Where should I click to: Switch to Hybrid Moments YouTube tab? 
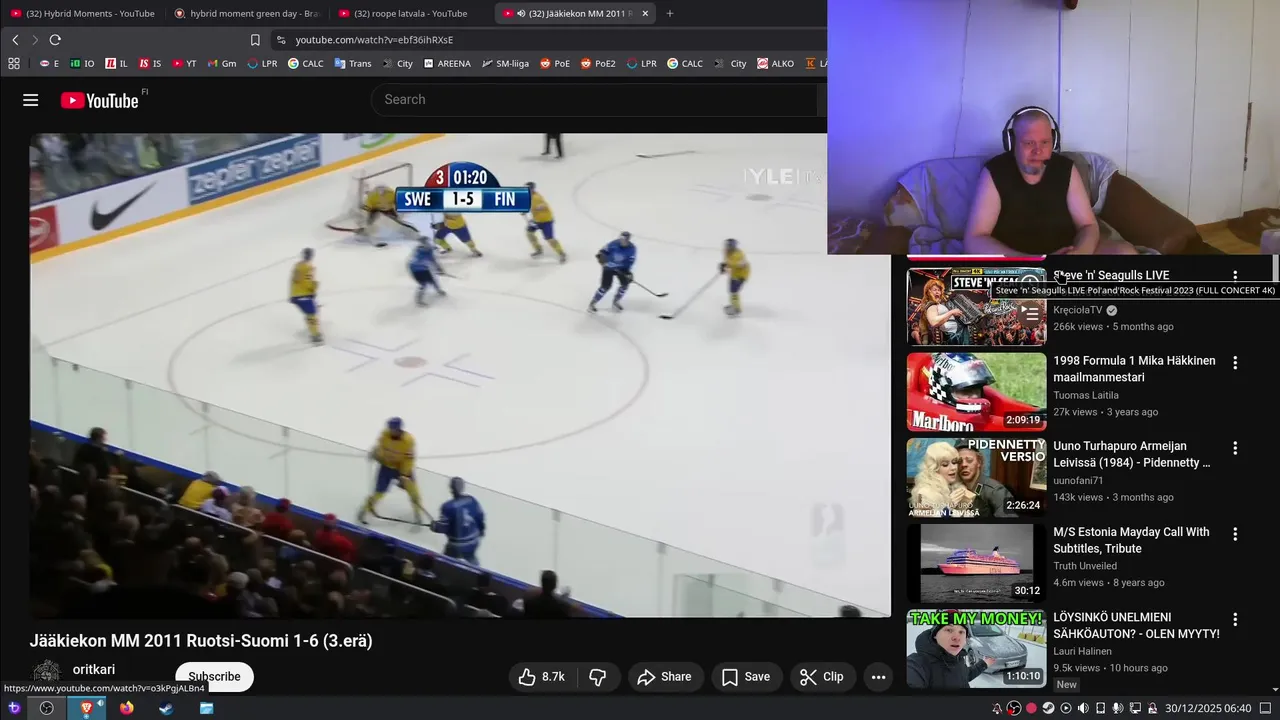point(82,13)
